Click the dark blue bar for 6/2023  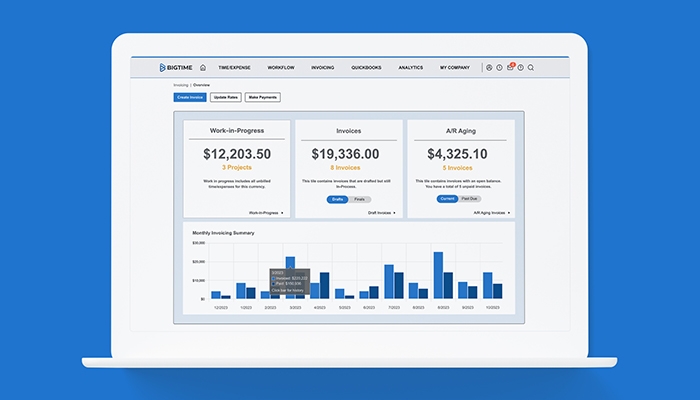[x=374, y=292]
